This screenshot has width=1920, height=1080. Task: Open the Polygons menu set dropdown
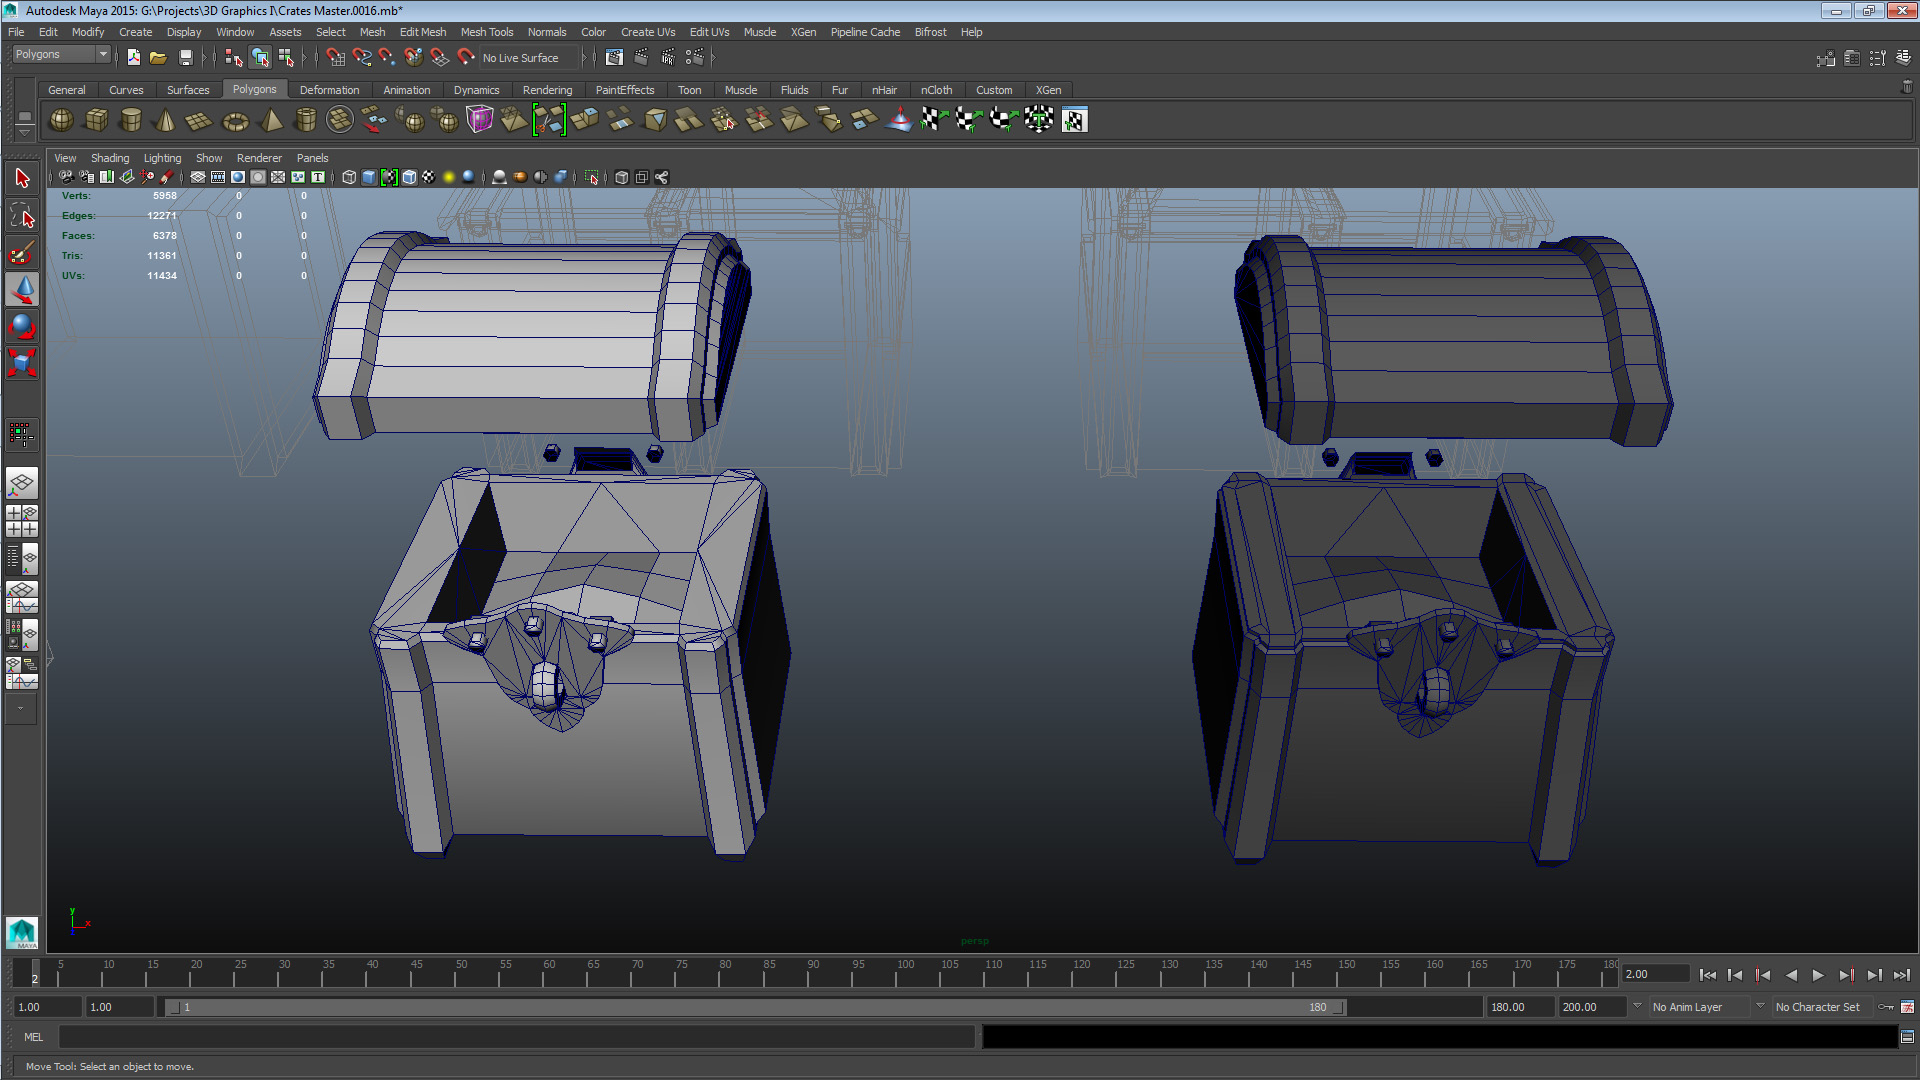coord(60,54)
